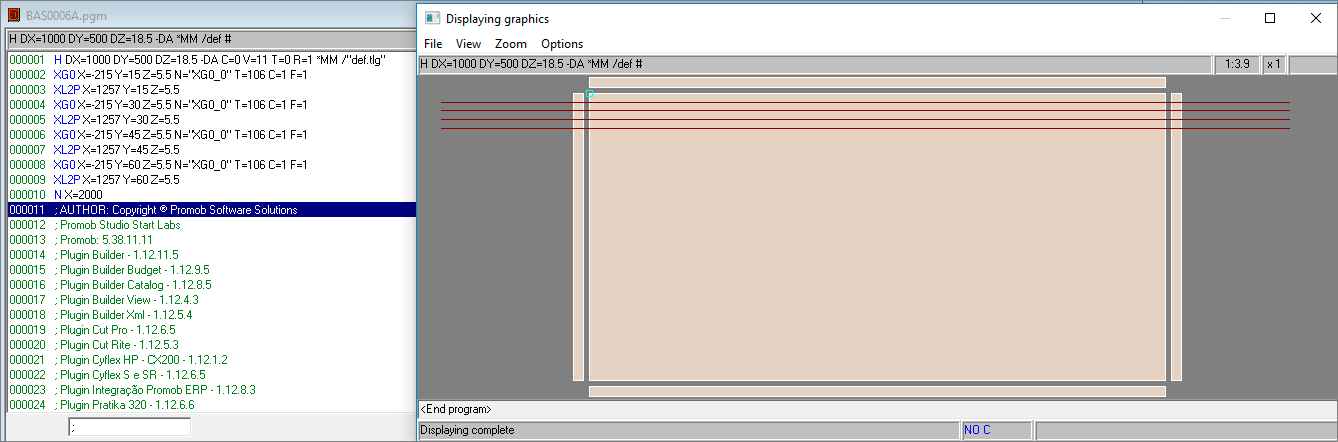Select line Plugin Cyflex HP - CX200
Screen dimensions: 1338x442
211,360
